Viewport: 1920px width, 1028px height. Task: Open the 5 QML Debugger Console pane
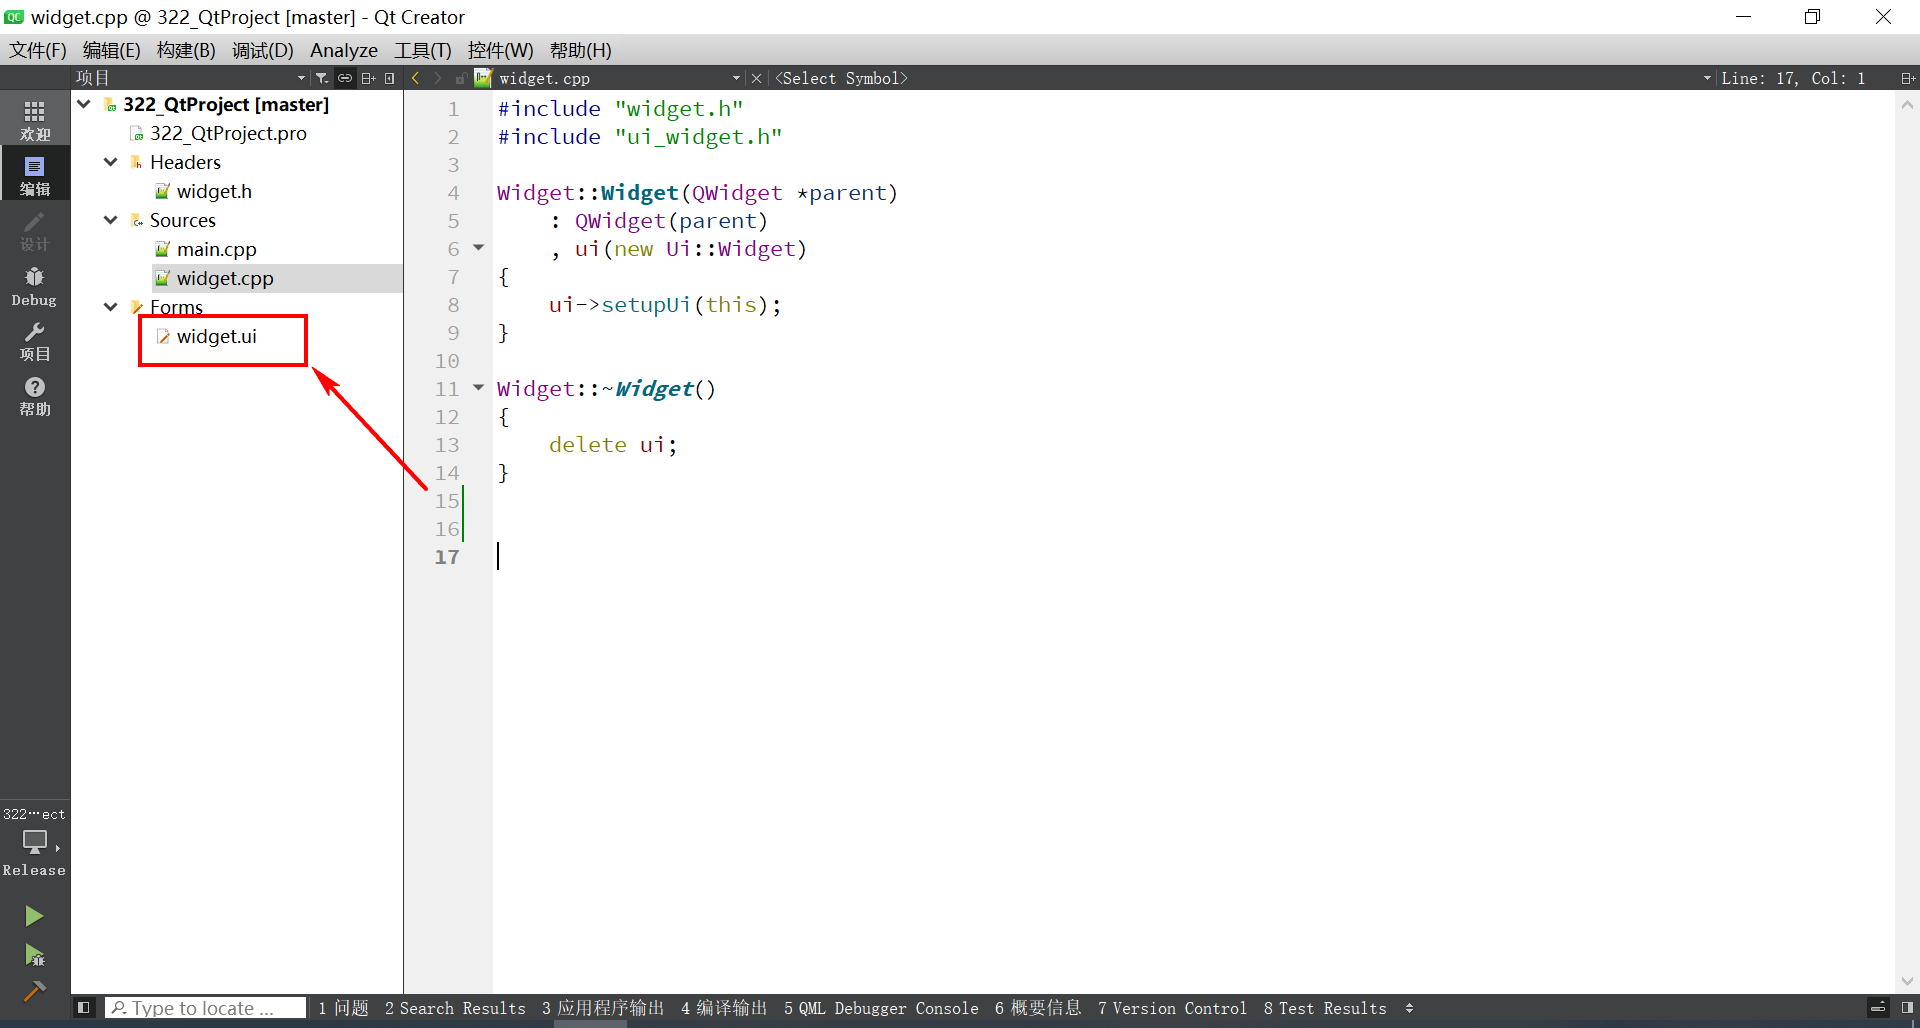point(881,1008)
